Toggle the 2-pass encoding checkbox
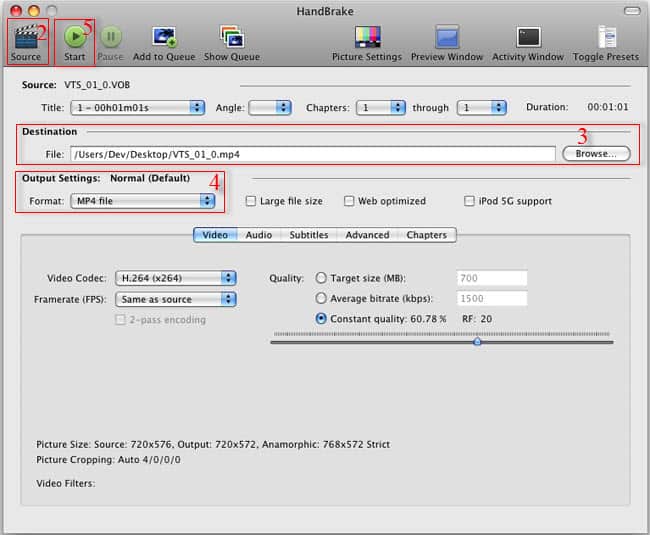650x535 pixels. click(x=120, y=320)
